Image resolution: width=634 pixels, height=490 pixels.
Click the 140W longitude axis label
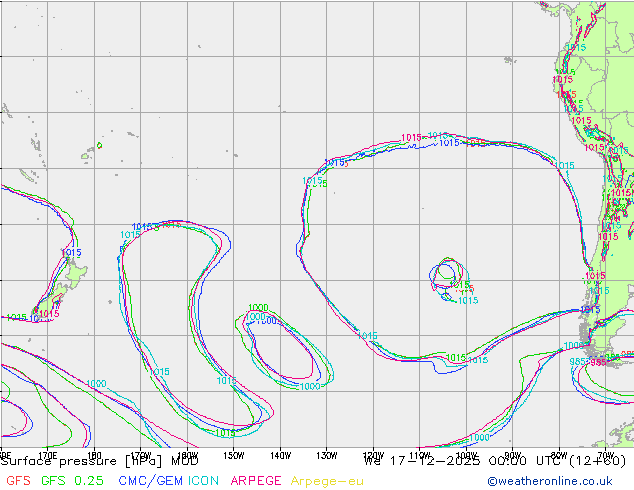(x=280, y=456)
